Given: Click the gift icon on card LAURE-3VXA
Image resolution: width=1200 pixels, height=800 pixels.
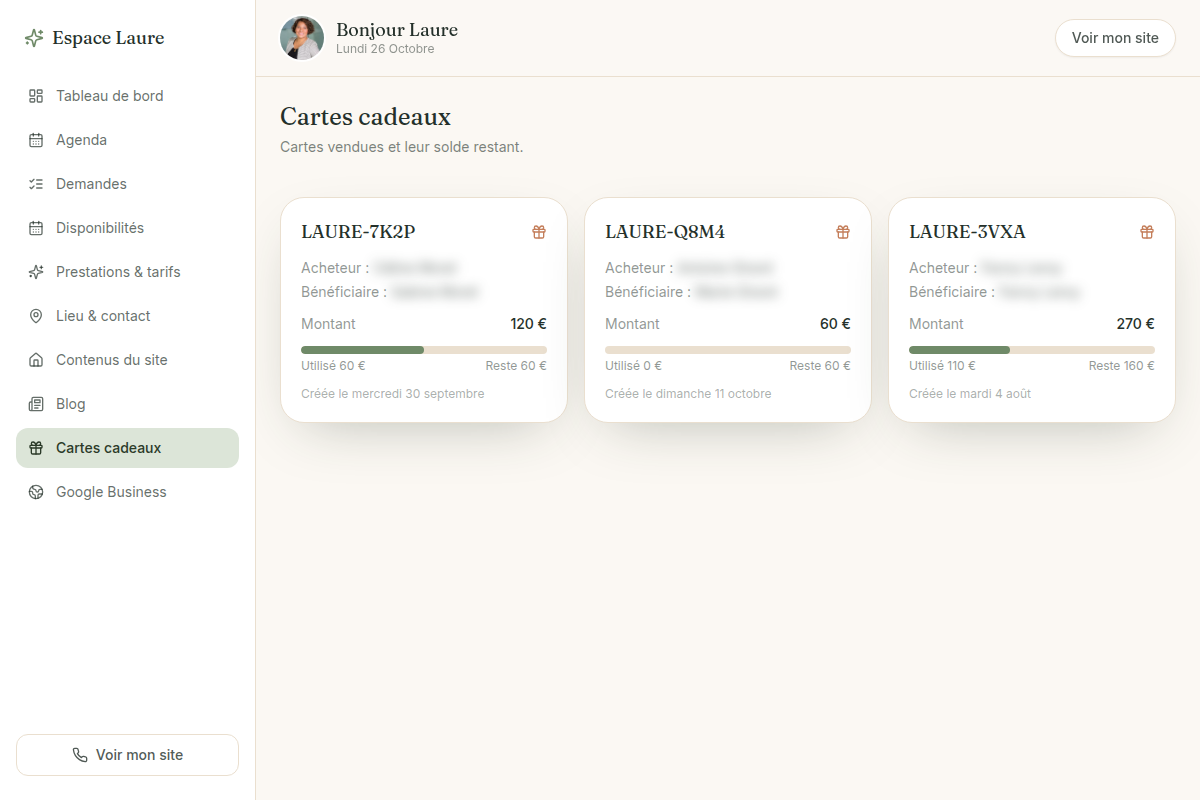Looking at the screenshot, I should (x=1147, y=232).
